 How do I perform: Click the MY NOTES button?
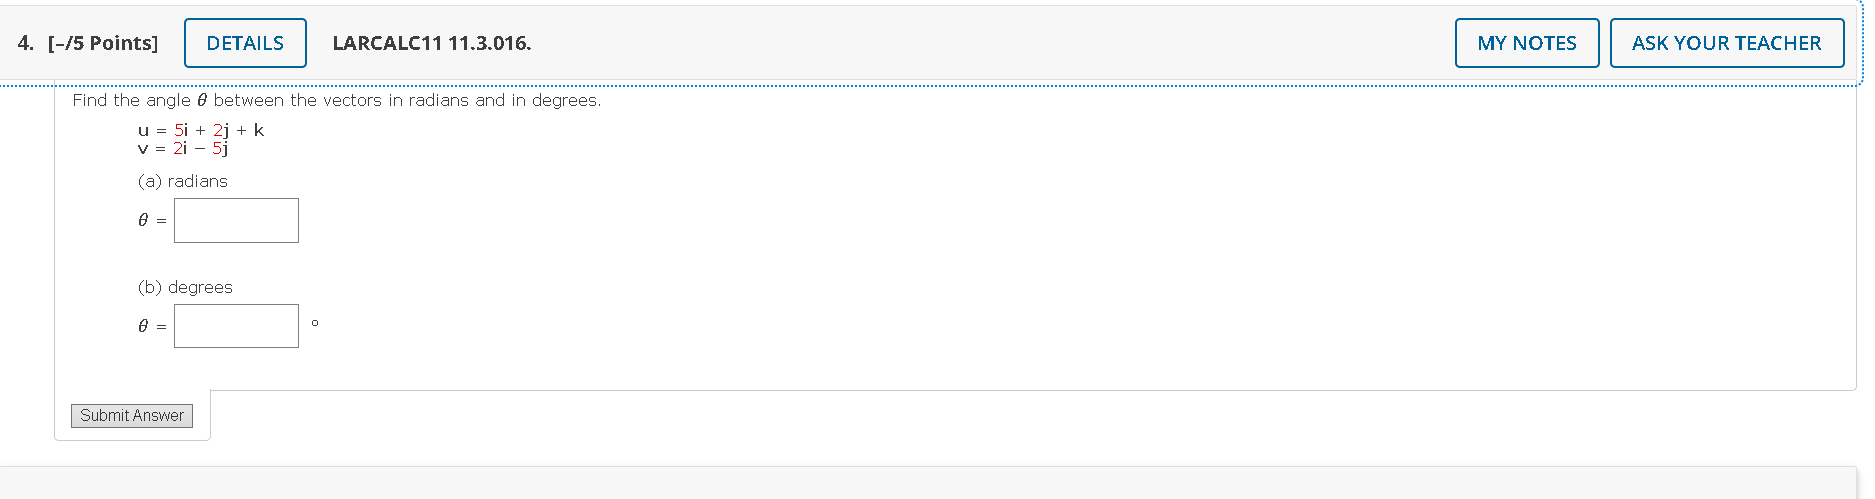1527,43
